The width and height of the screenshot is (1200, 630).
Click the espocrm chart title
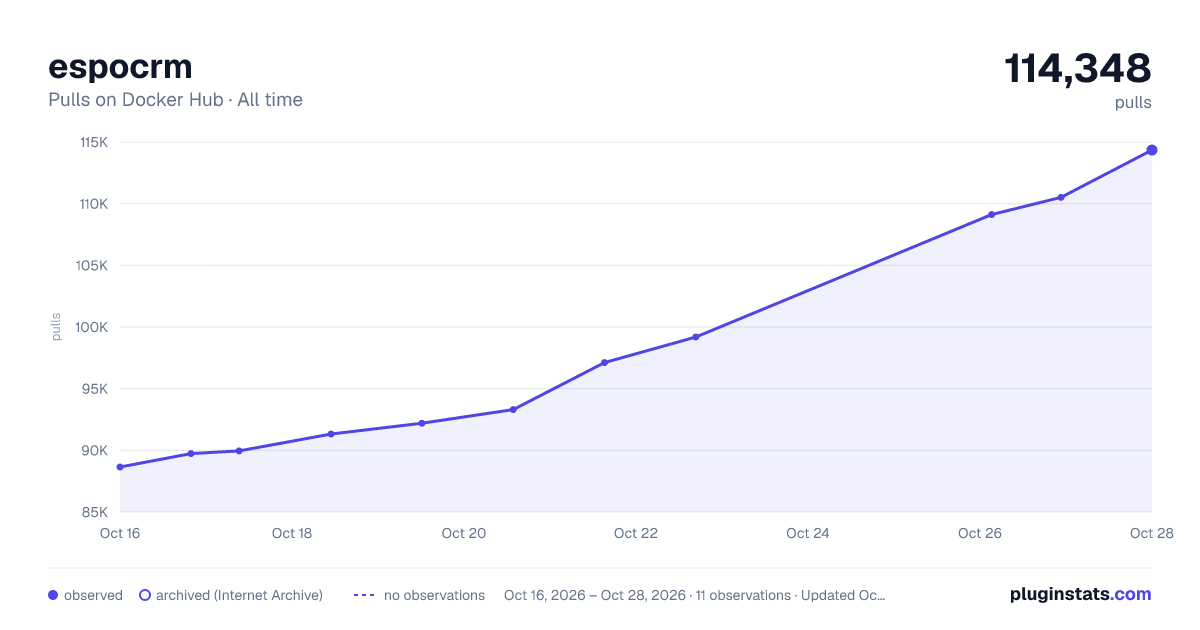pyautogui.click(x=120, y=67)
